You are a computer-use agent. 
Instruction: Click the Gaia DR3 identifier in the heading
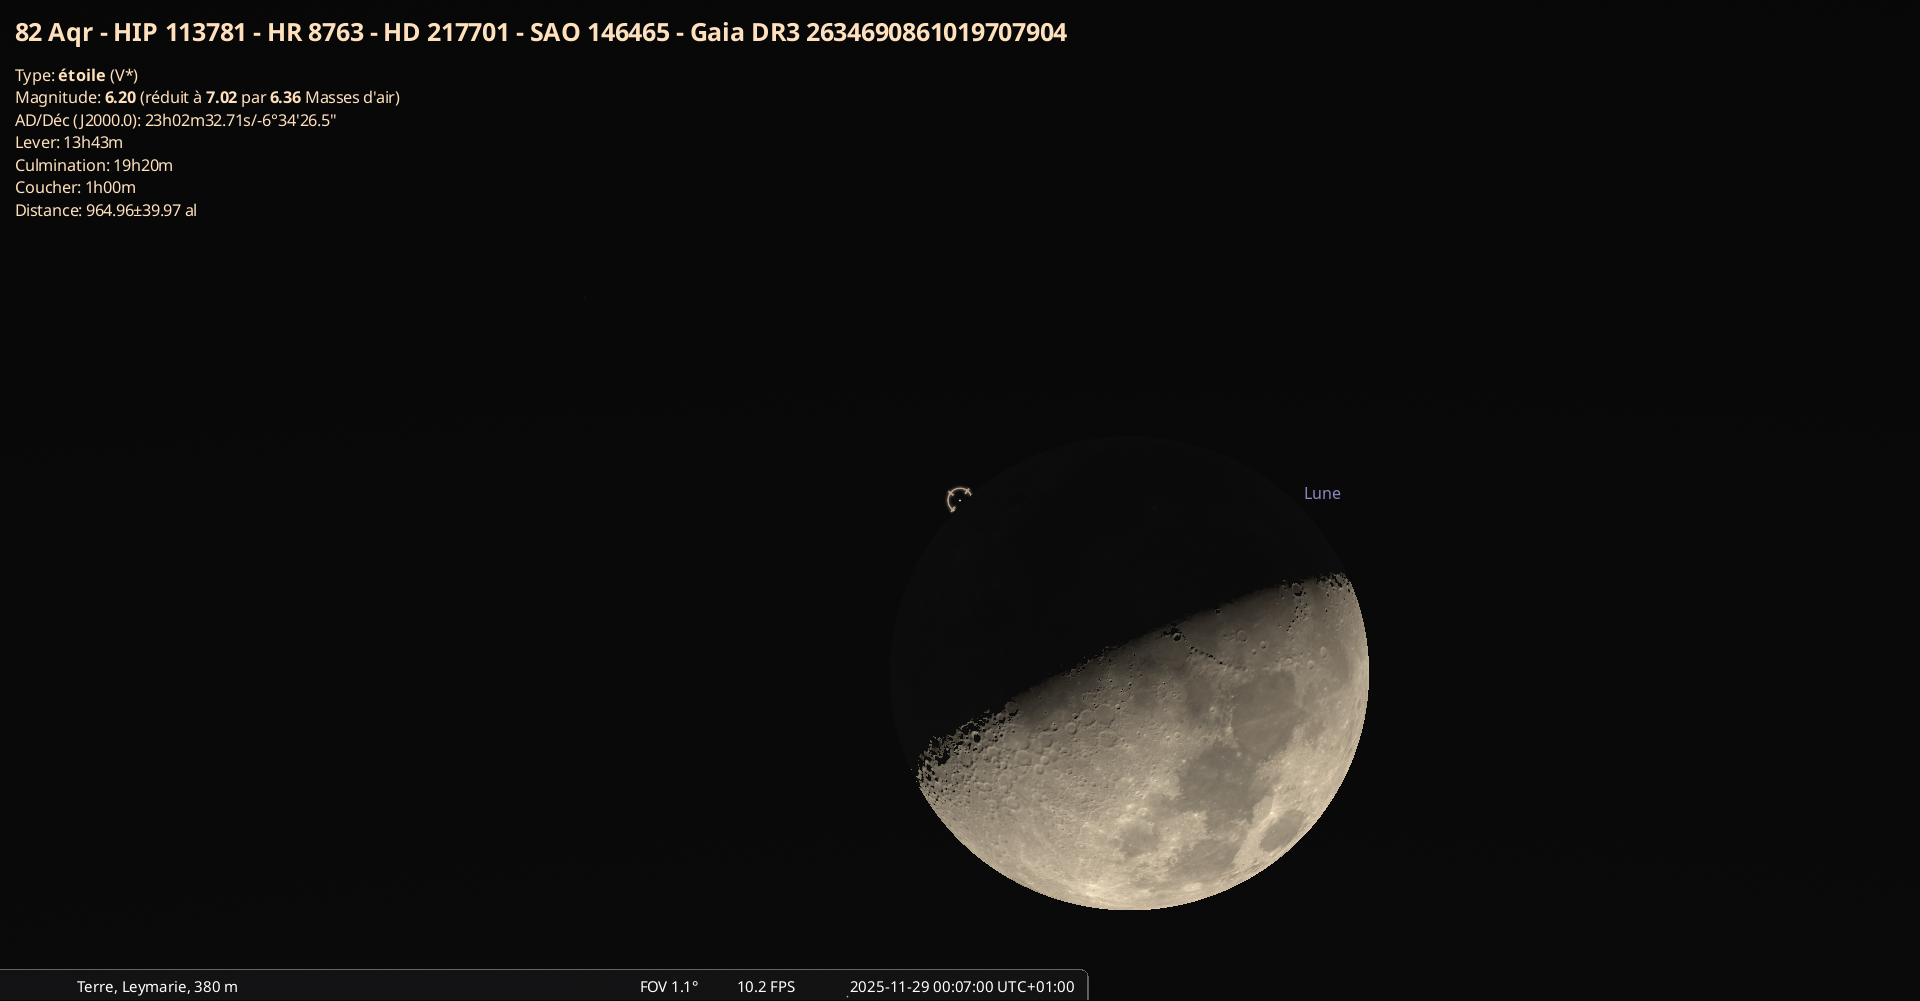(878, 33)
